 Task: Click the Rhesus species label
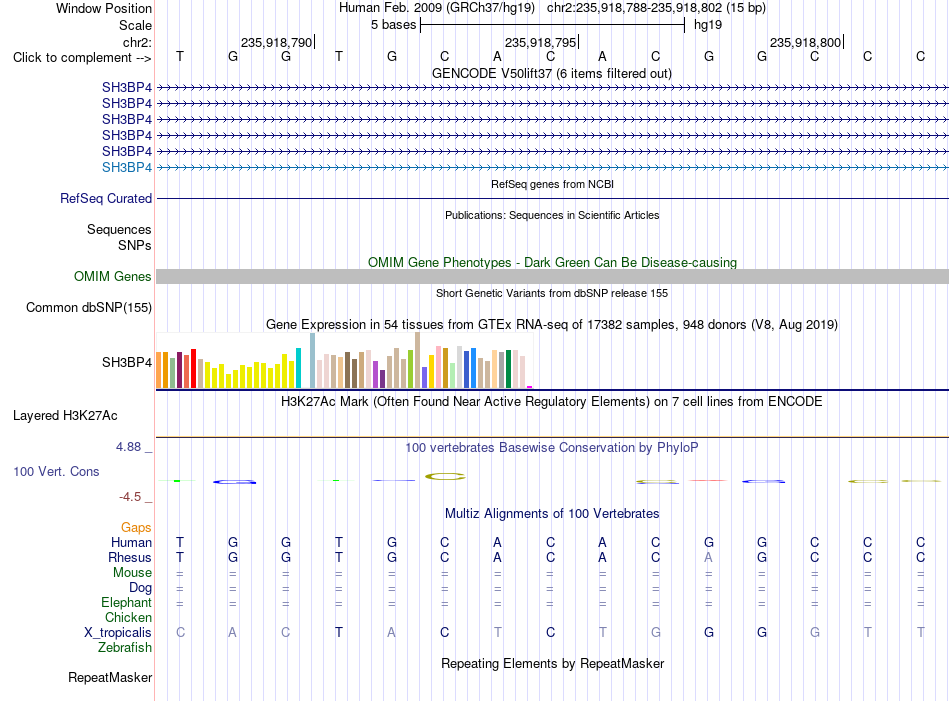point(130,557)
